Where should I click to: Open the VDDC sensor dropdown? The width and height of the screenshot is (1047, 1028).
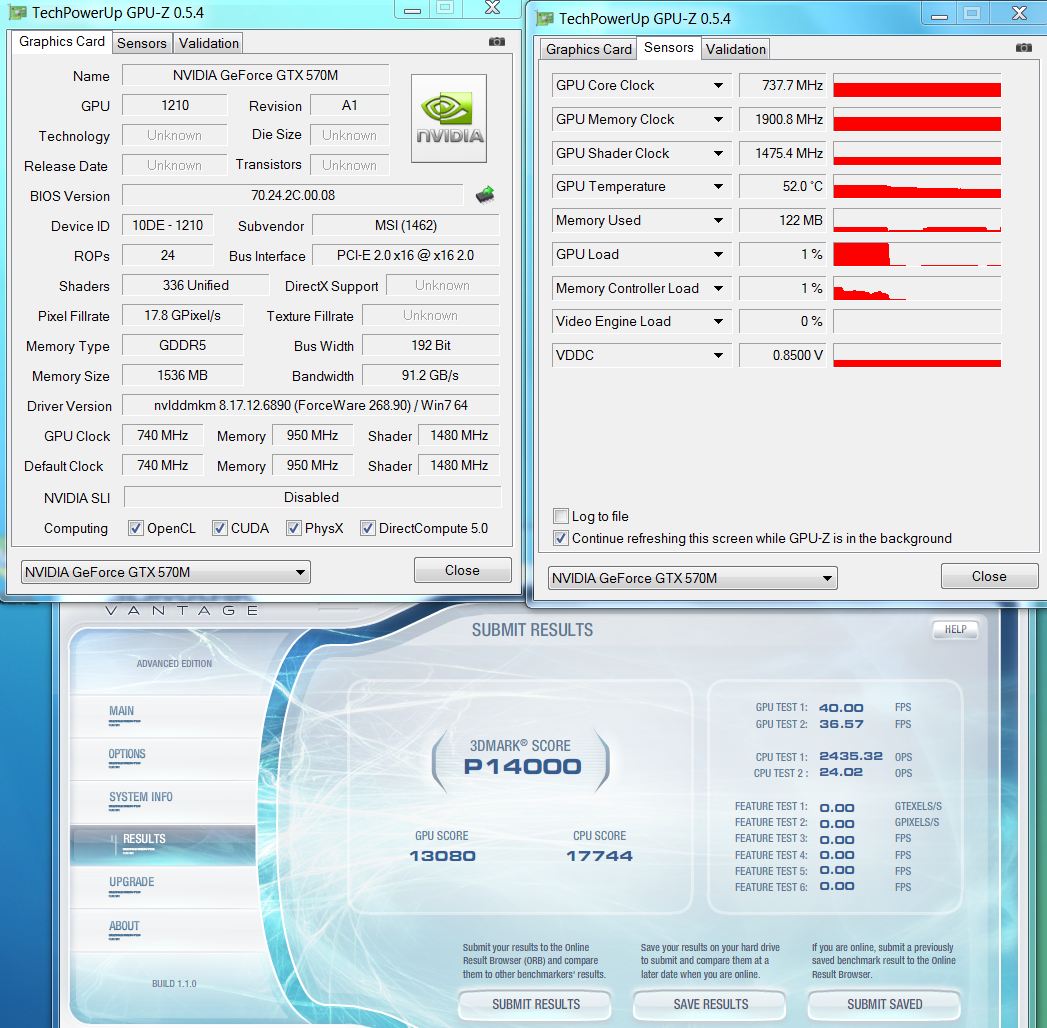[x=718, y=355]
